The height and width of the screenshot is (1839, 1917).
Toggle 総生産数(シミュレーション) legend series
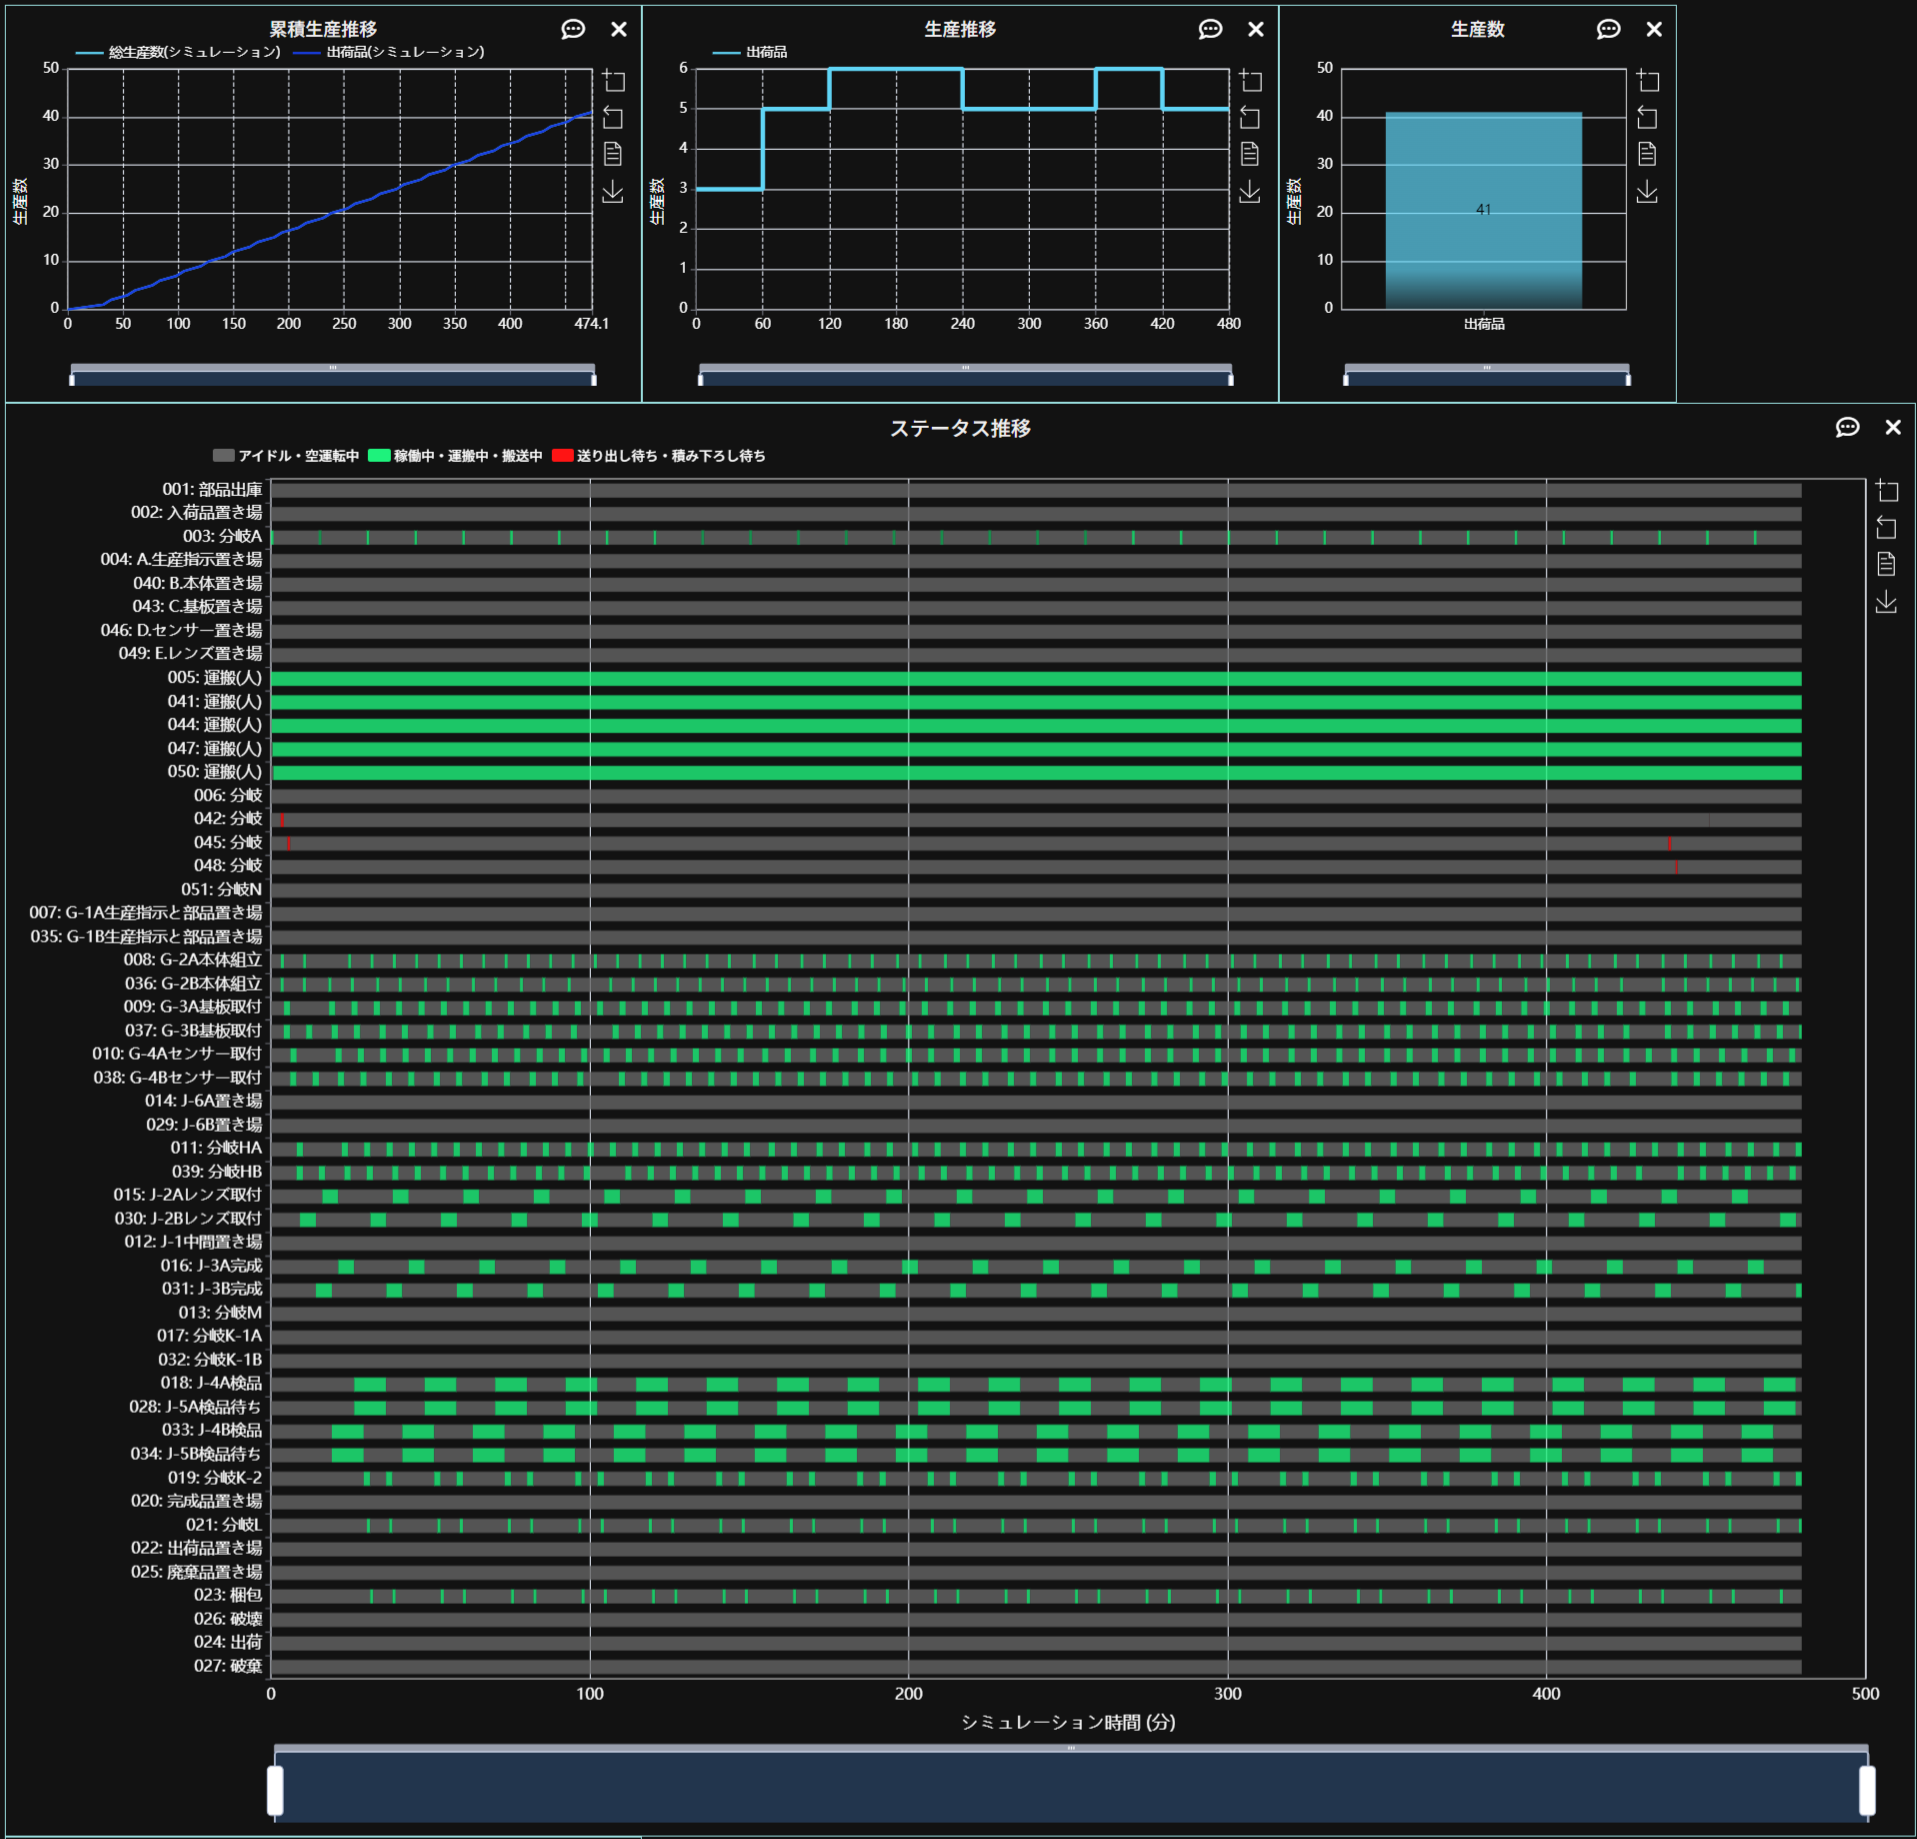click(180, 52)
